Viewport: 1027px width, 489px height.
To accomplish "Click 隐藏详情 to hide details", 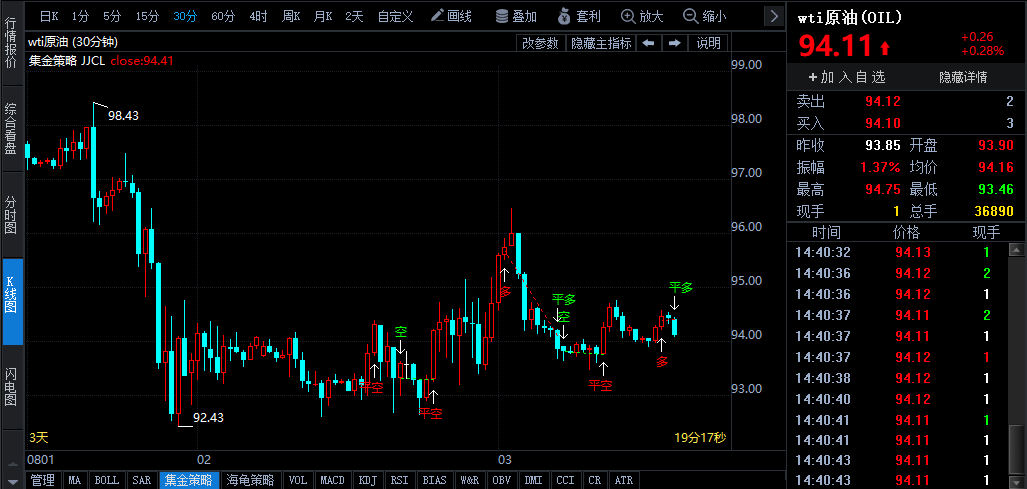I will click(963, 78).
